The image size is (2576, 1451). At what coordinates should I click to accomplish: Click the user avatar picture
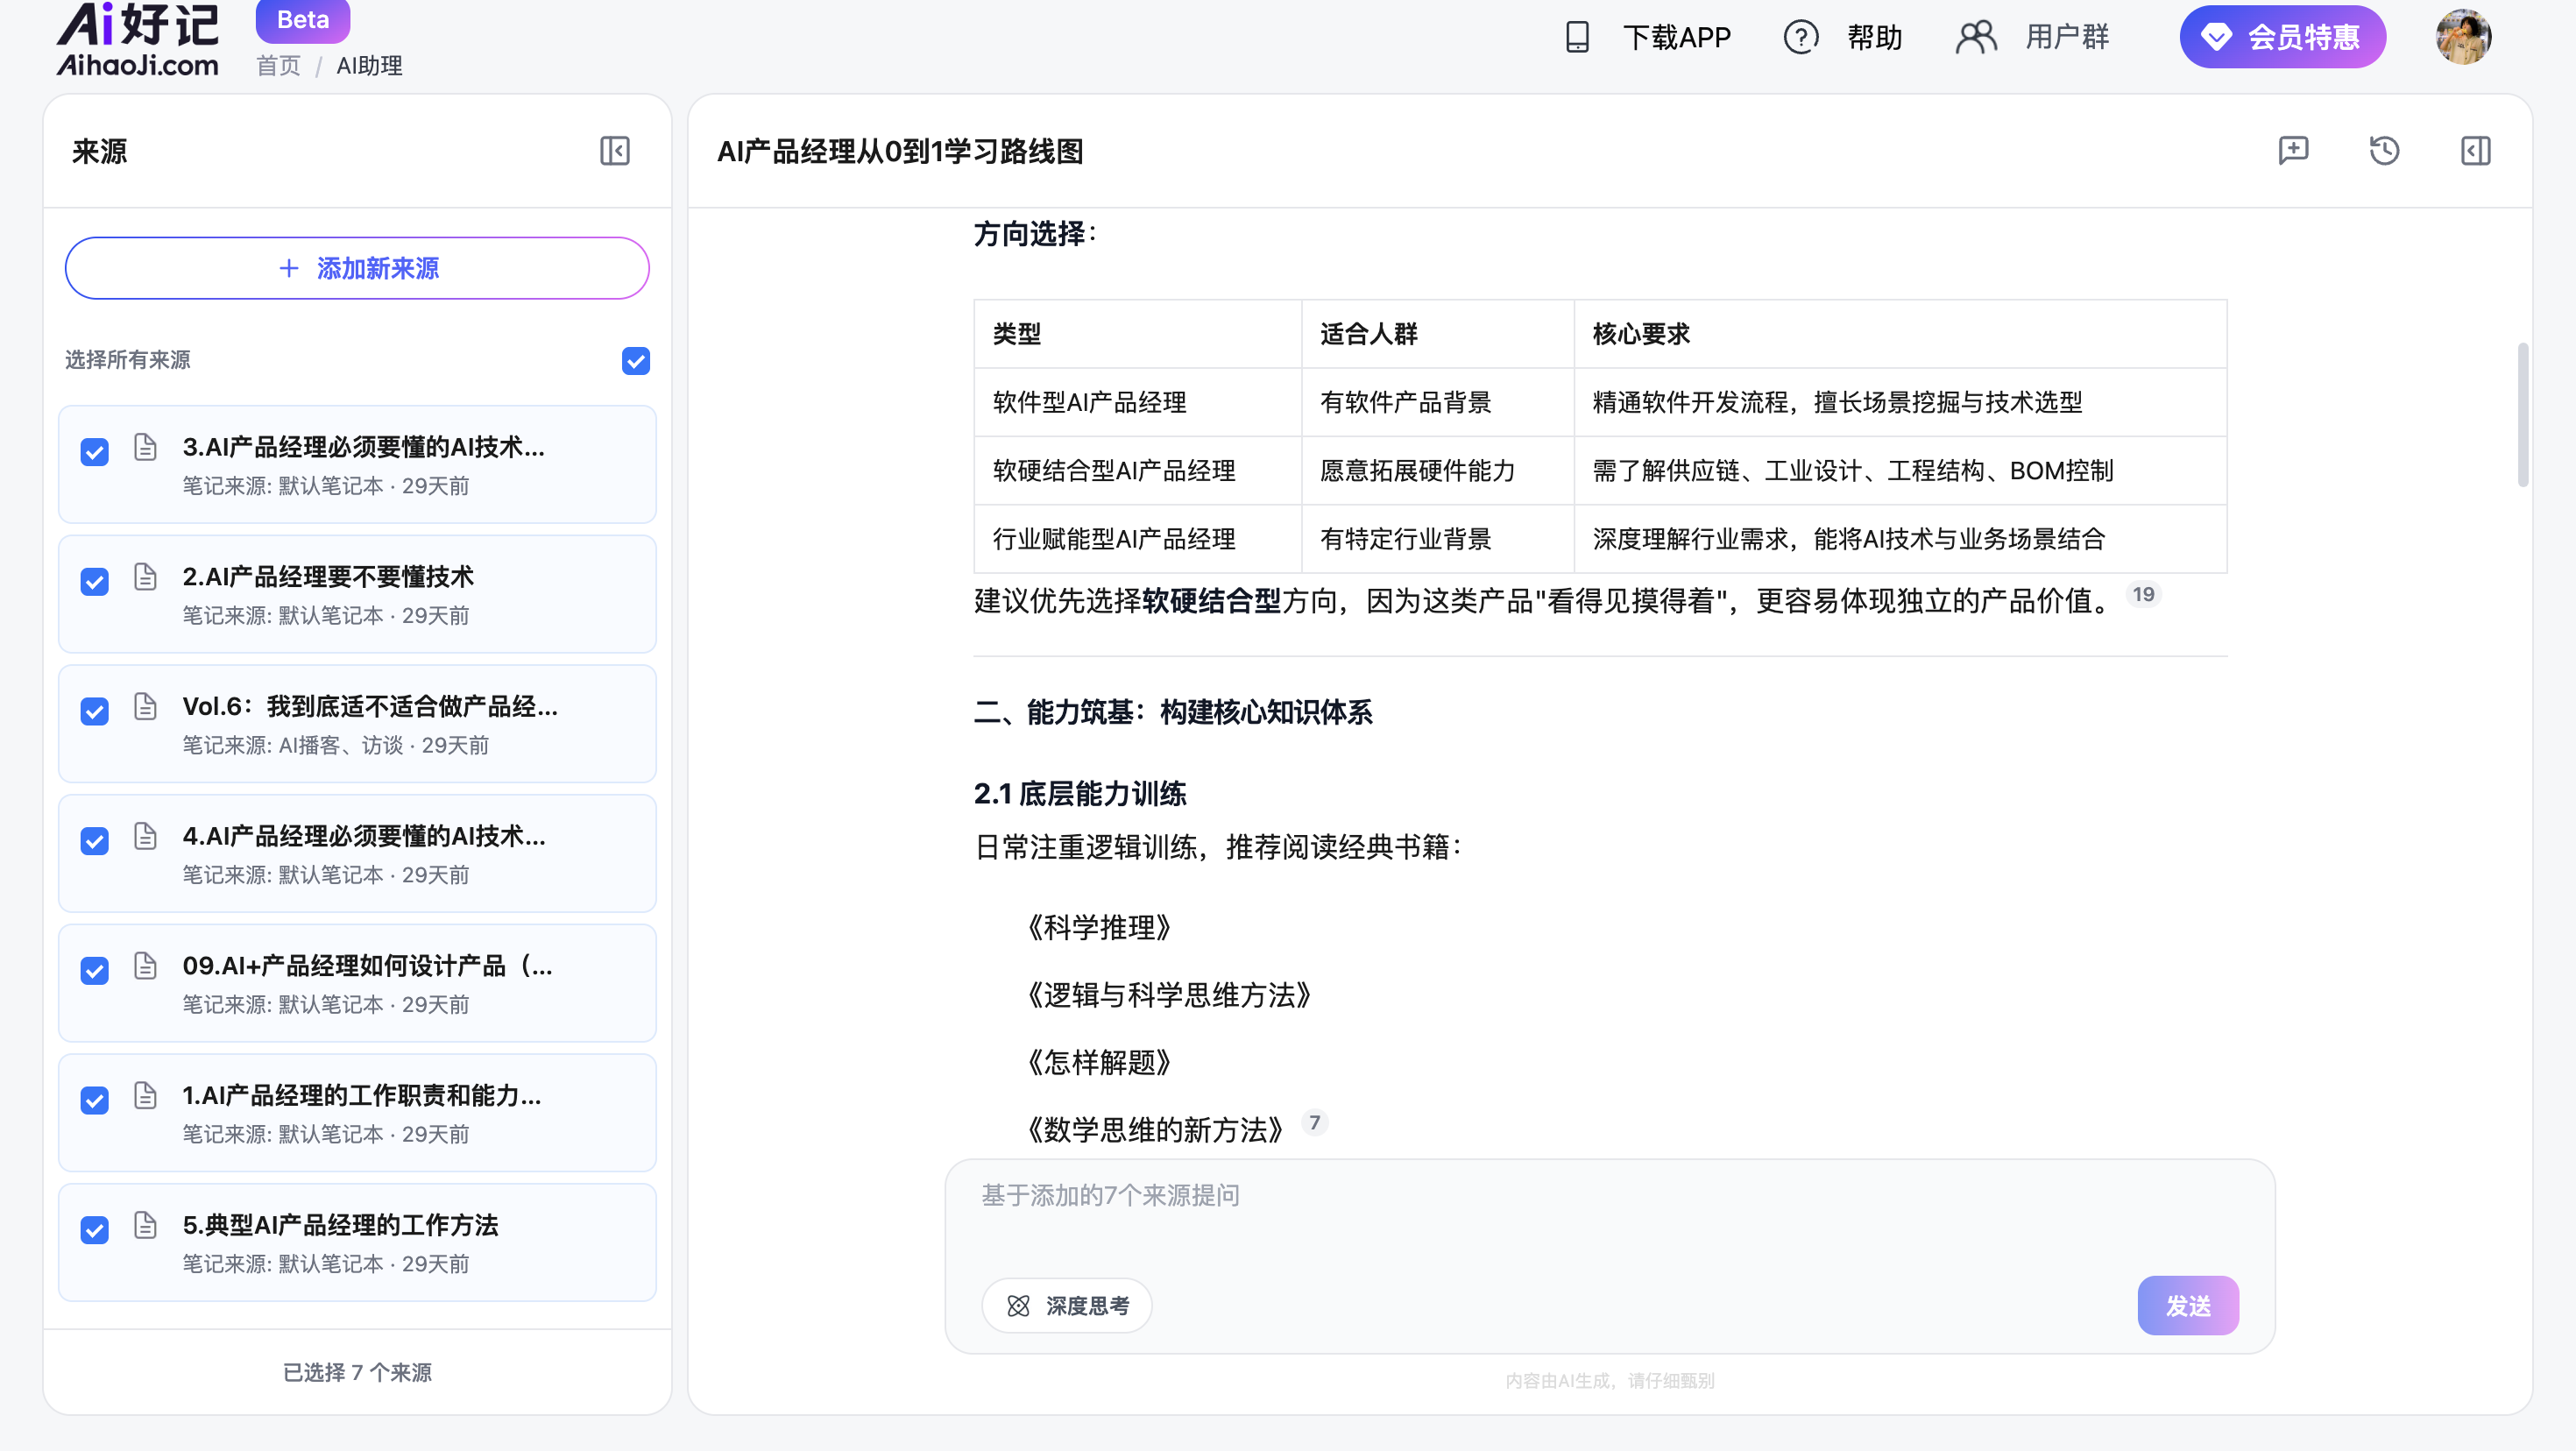coord(2463,37)
